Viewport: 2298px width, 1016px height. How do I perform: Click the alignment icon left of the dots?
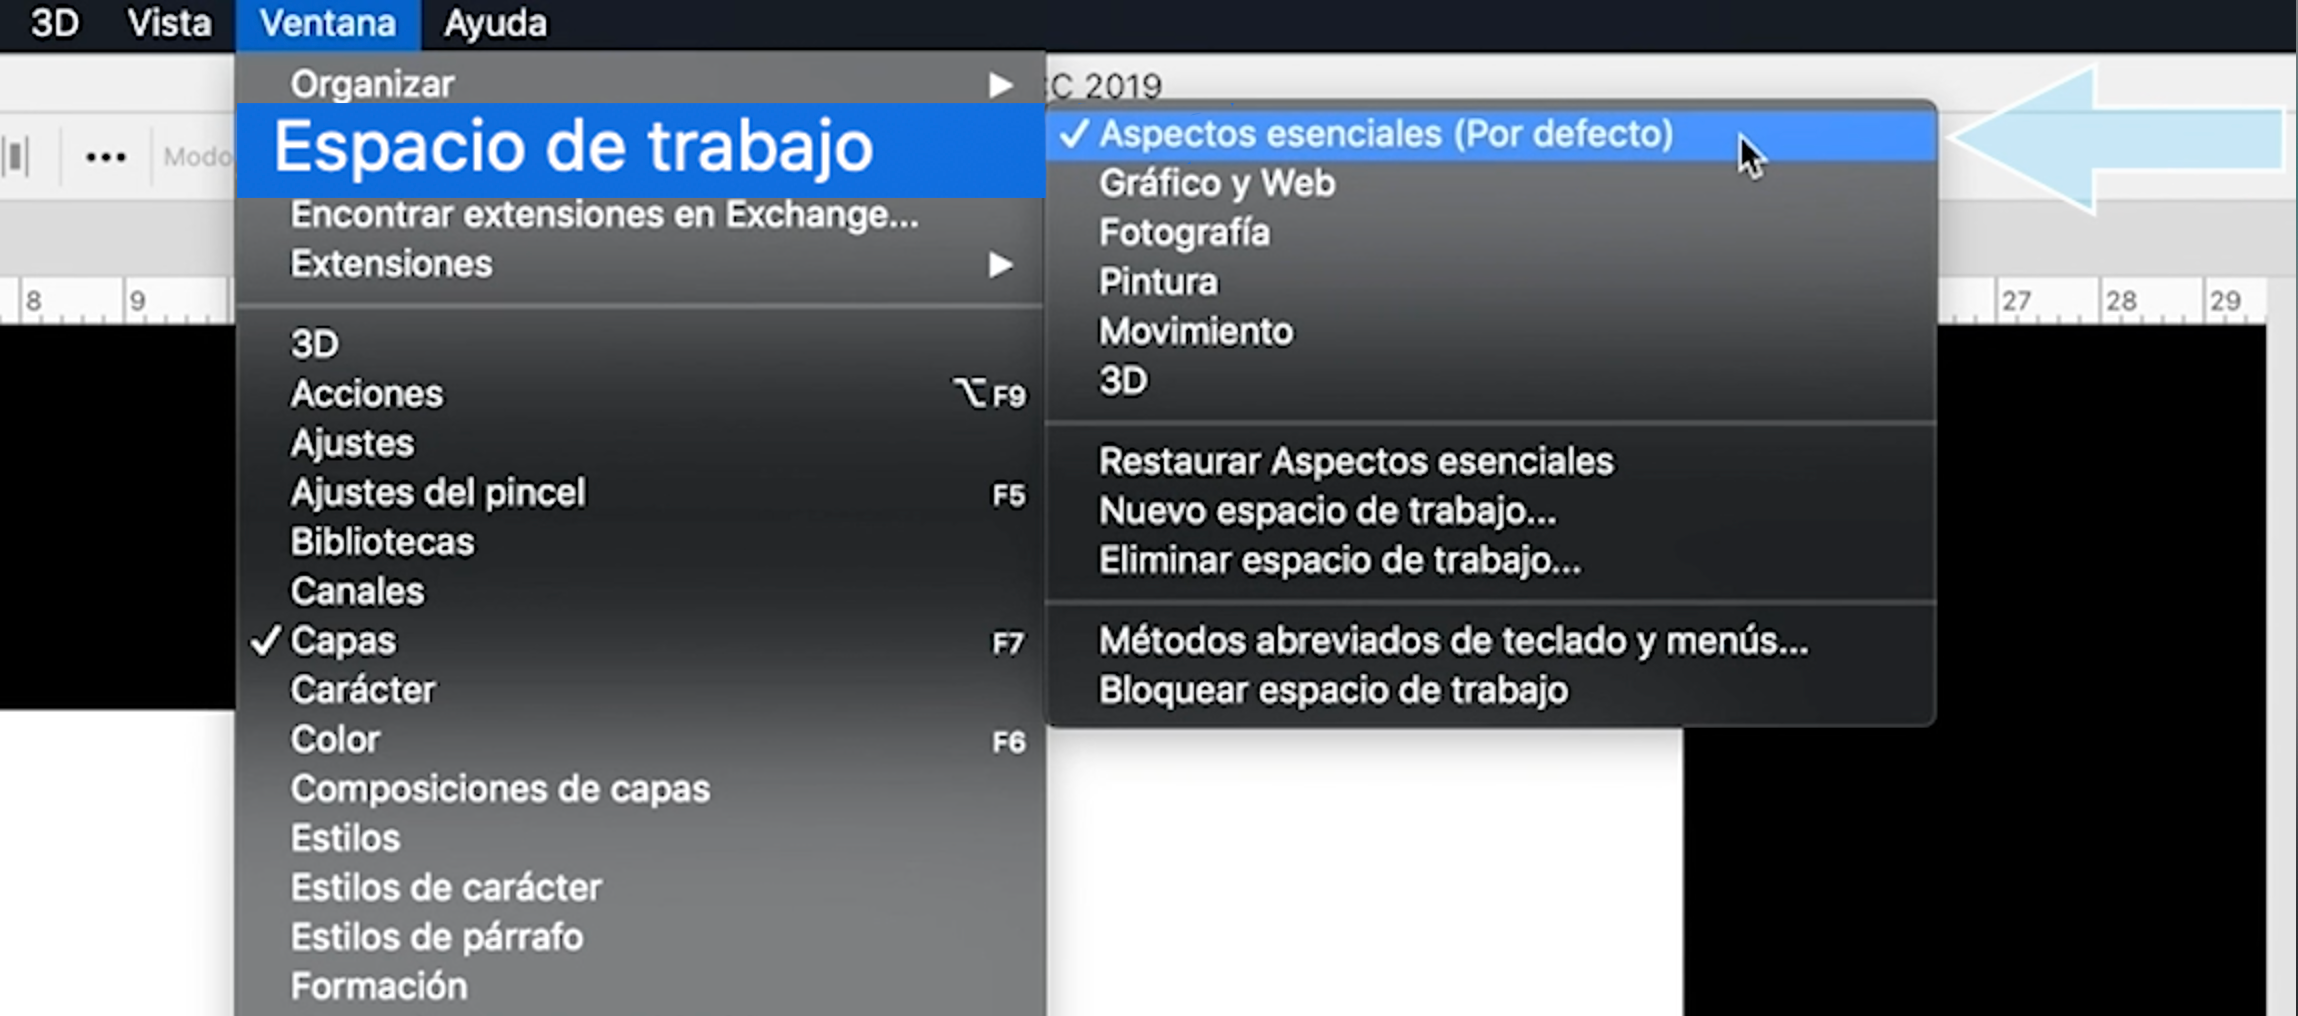click(16, 157)
